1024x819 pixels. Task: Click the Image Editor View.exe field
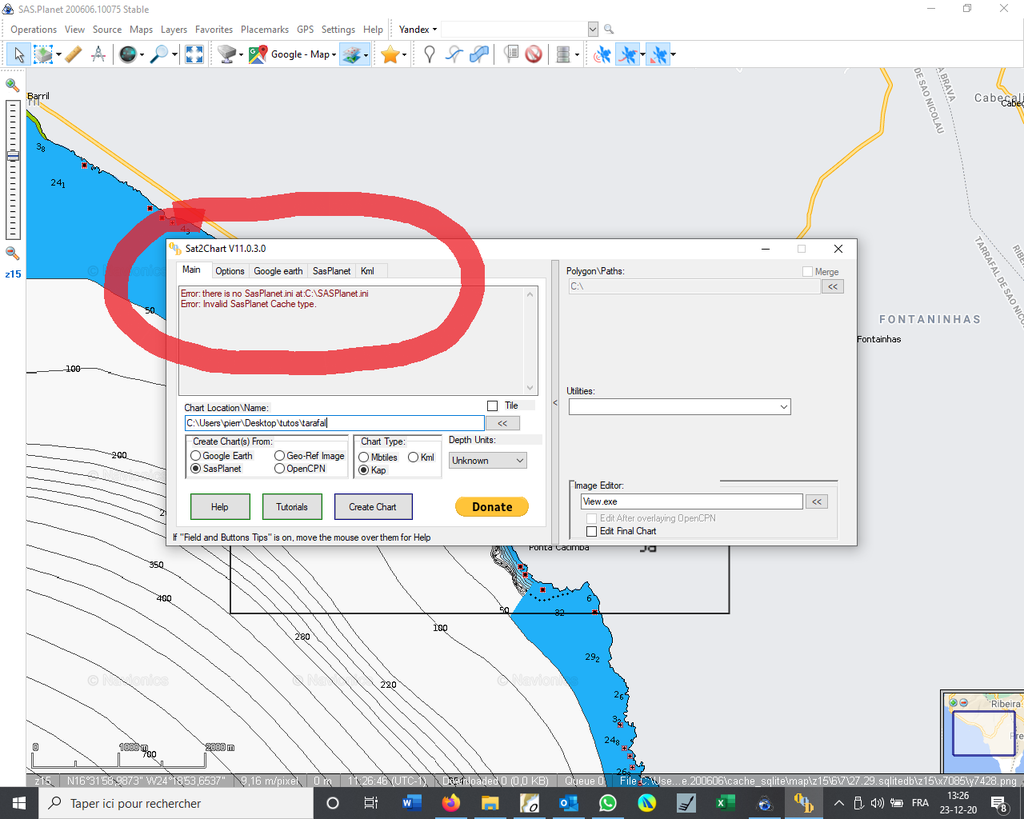click(x=692, y=502)
